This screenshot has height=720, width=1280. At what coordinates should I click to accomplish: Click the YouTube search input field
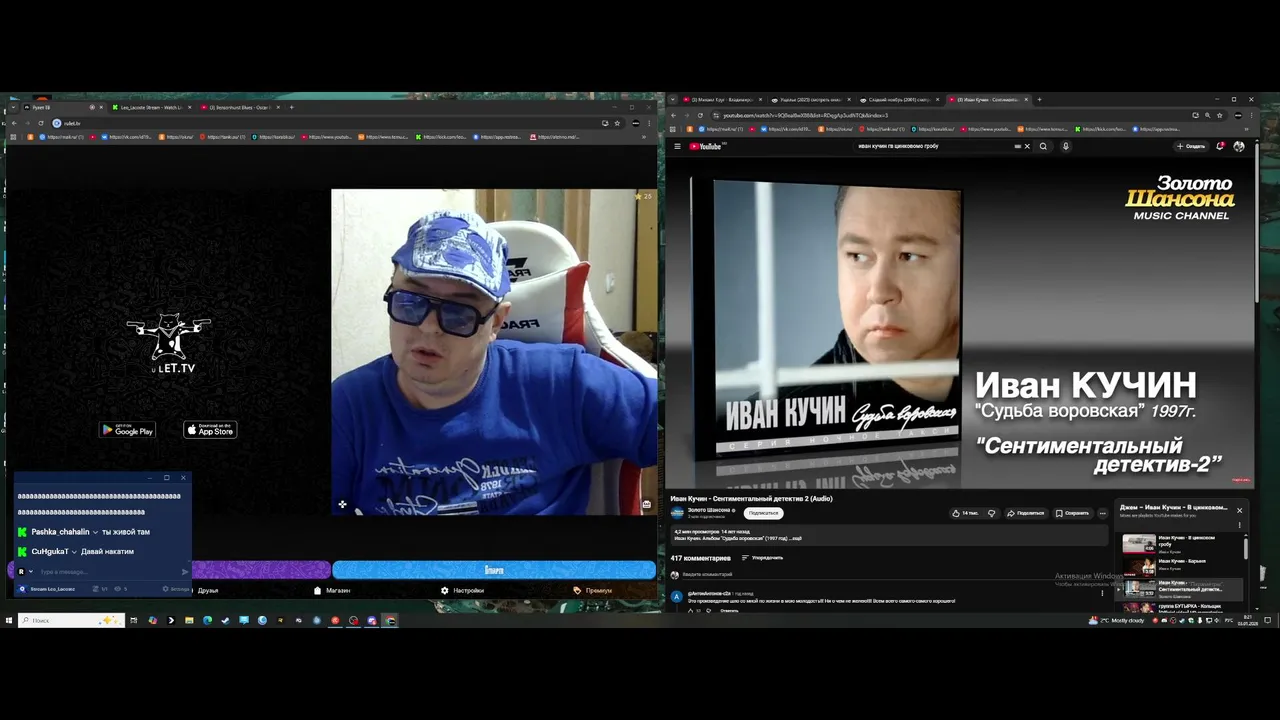point(933,146)
